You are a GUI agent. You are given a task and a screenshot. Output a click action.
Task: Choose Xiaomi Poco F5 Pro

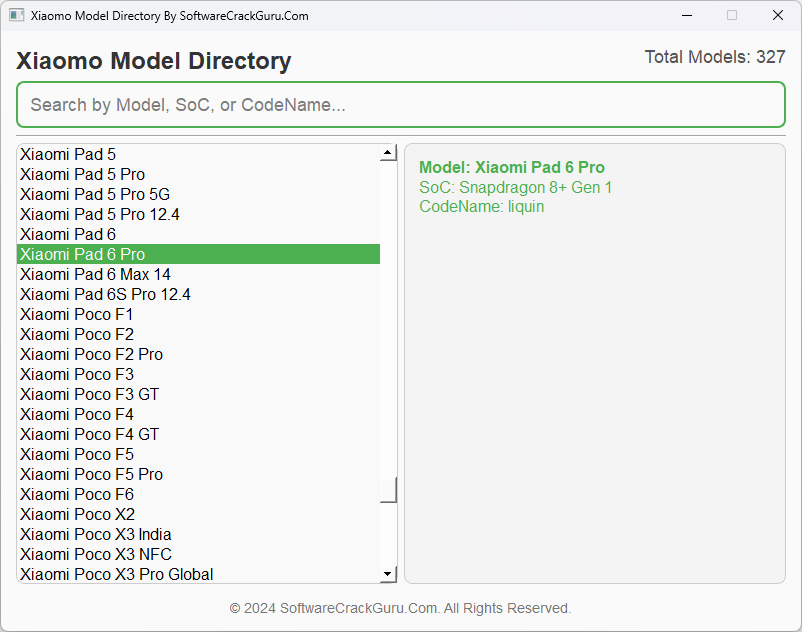coord(91,474)
